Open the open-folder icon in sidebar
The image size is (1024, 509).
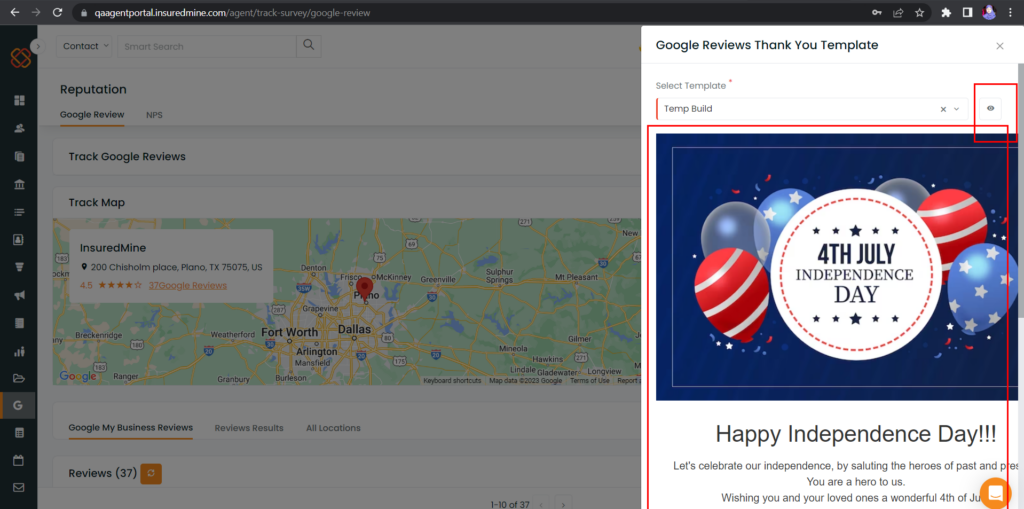[19, 378]
